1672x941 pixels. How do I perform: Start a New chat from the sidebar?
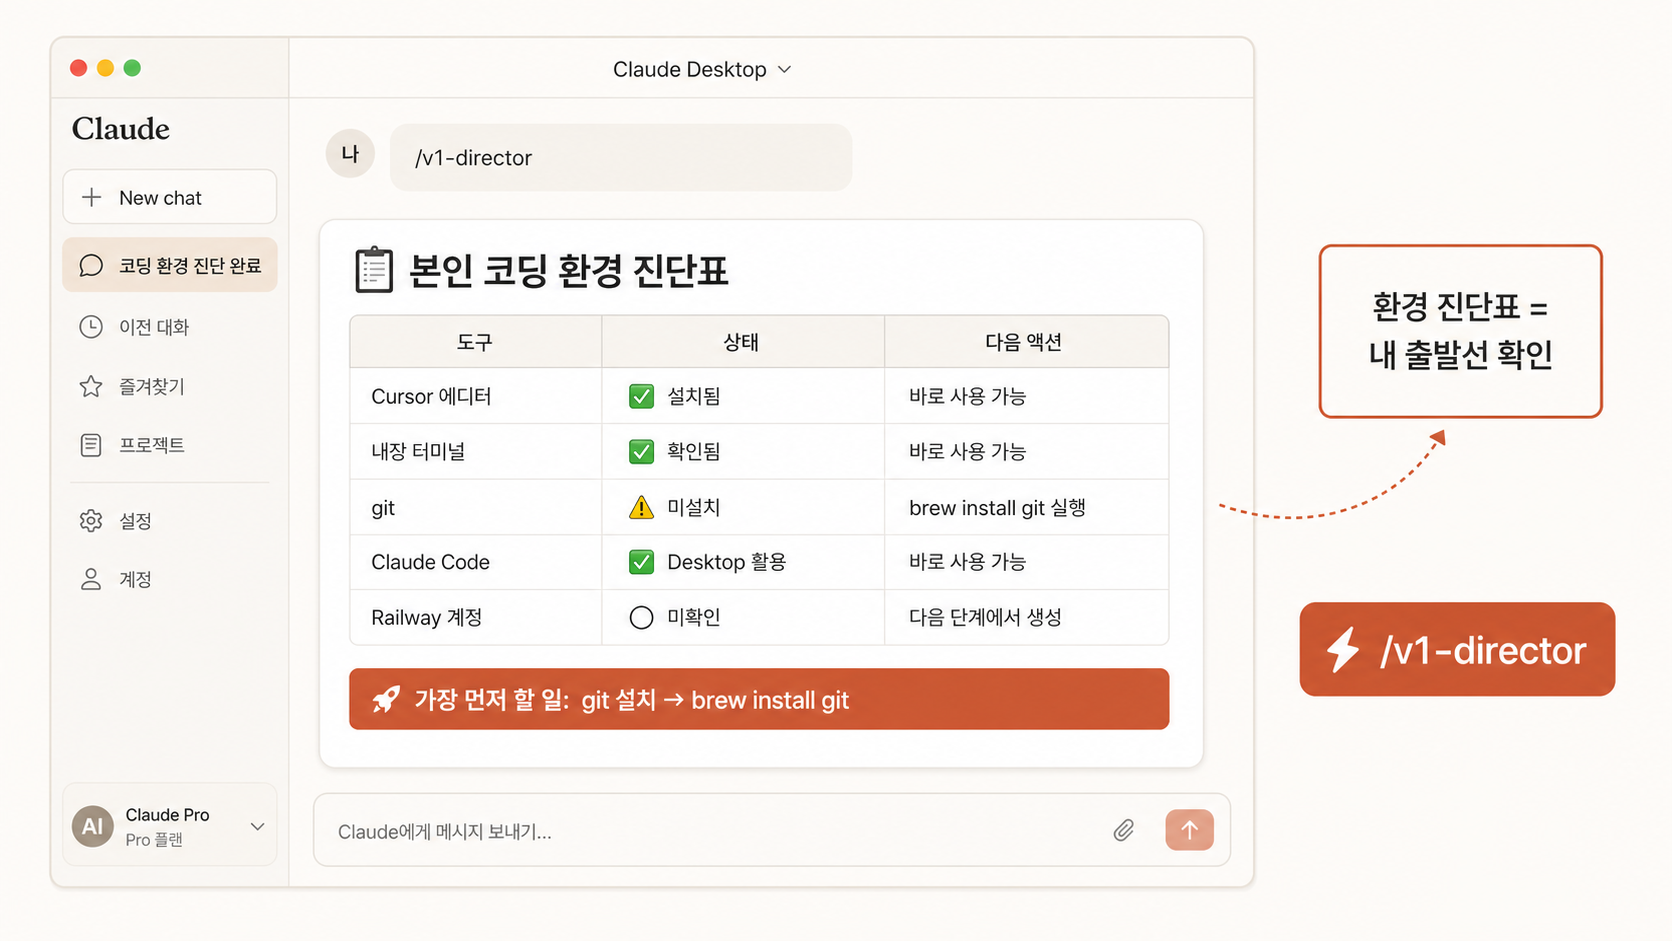click(x=169, y=197)
